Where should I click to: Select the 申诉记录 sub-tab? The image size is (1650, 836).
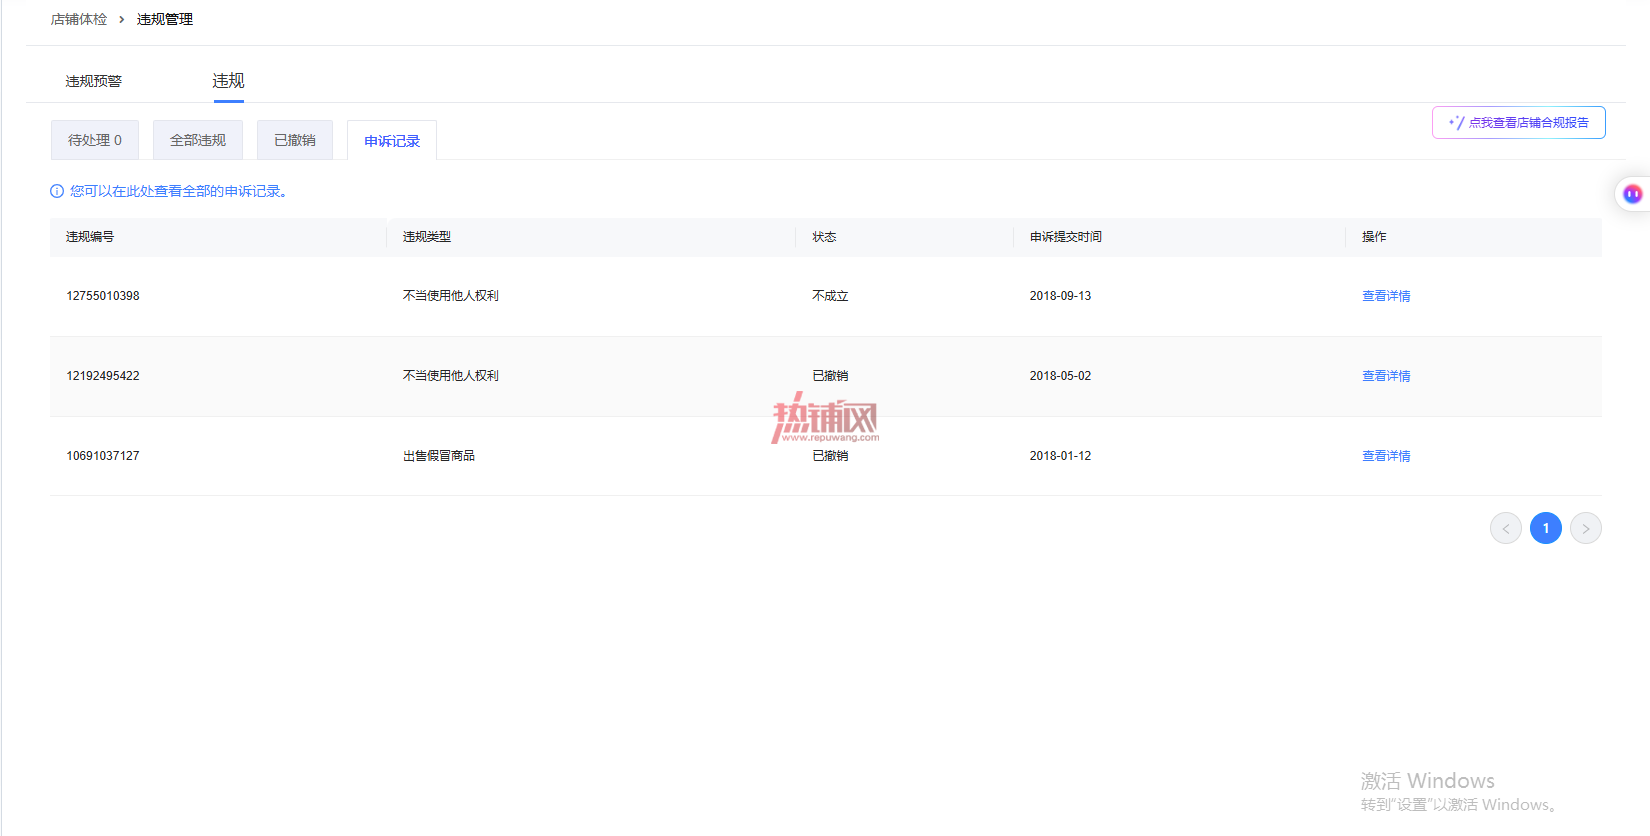click(392, 141)
